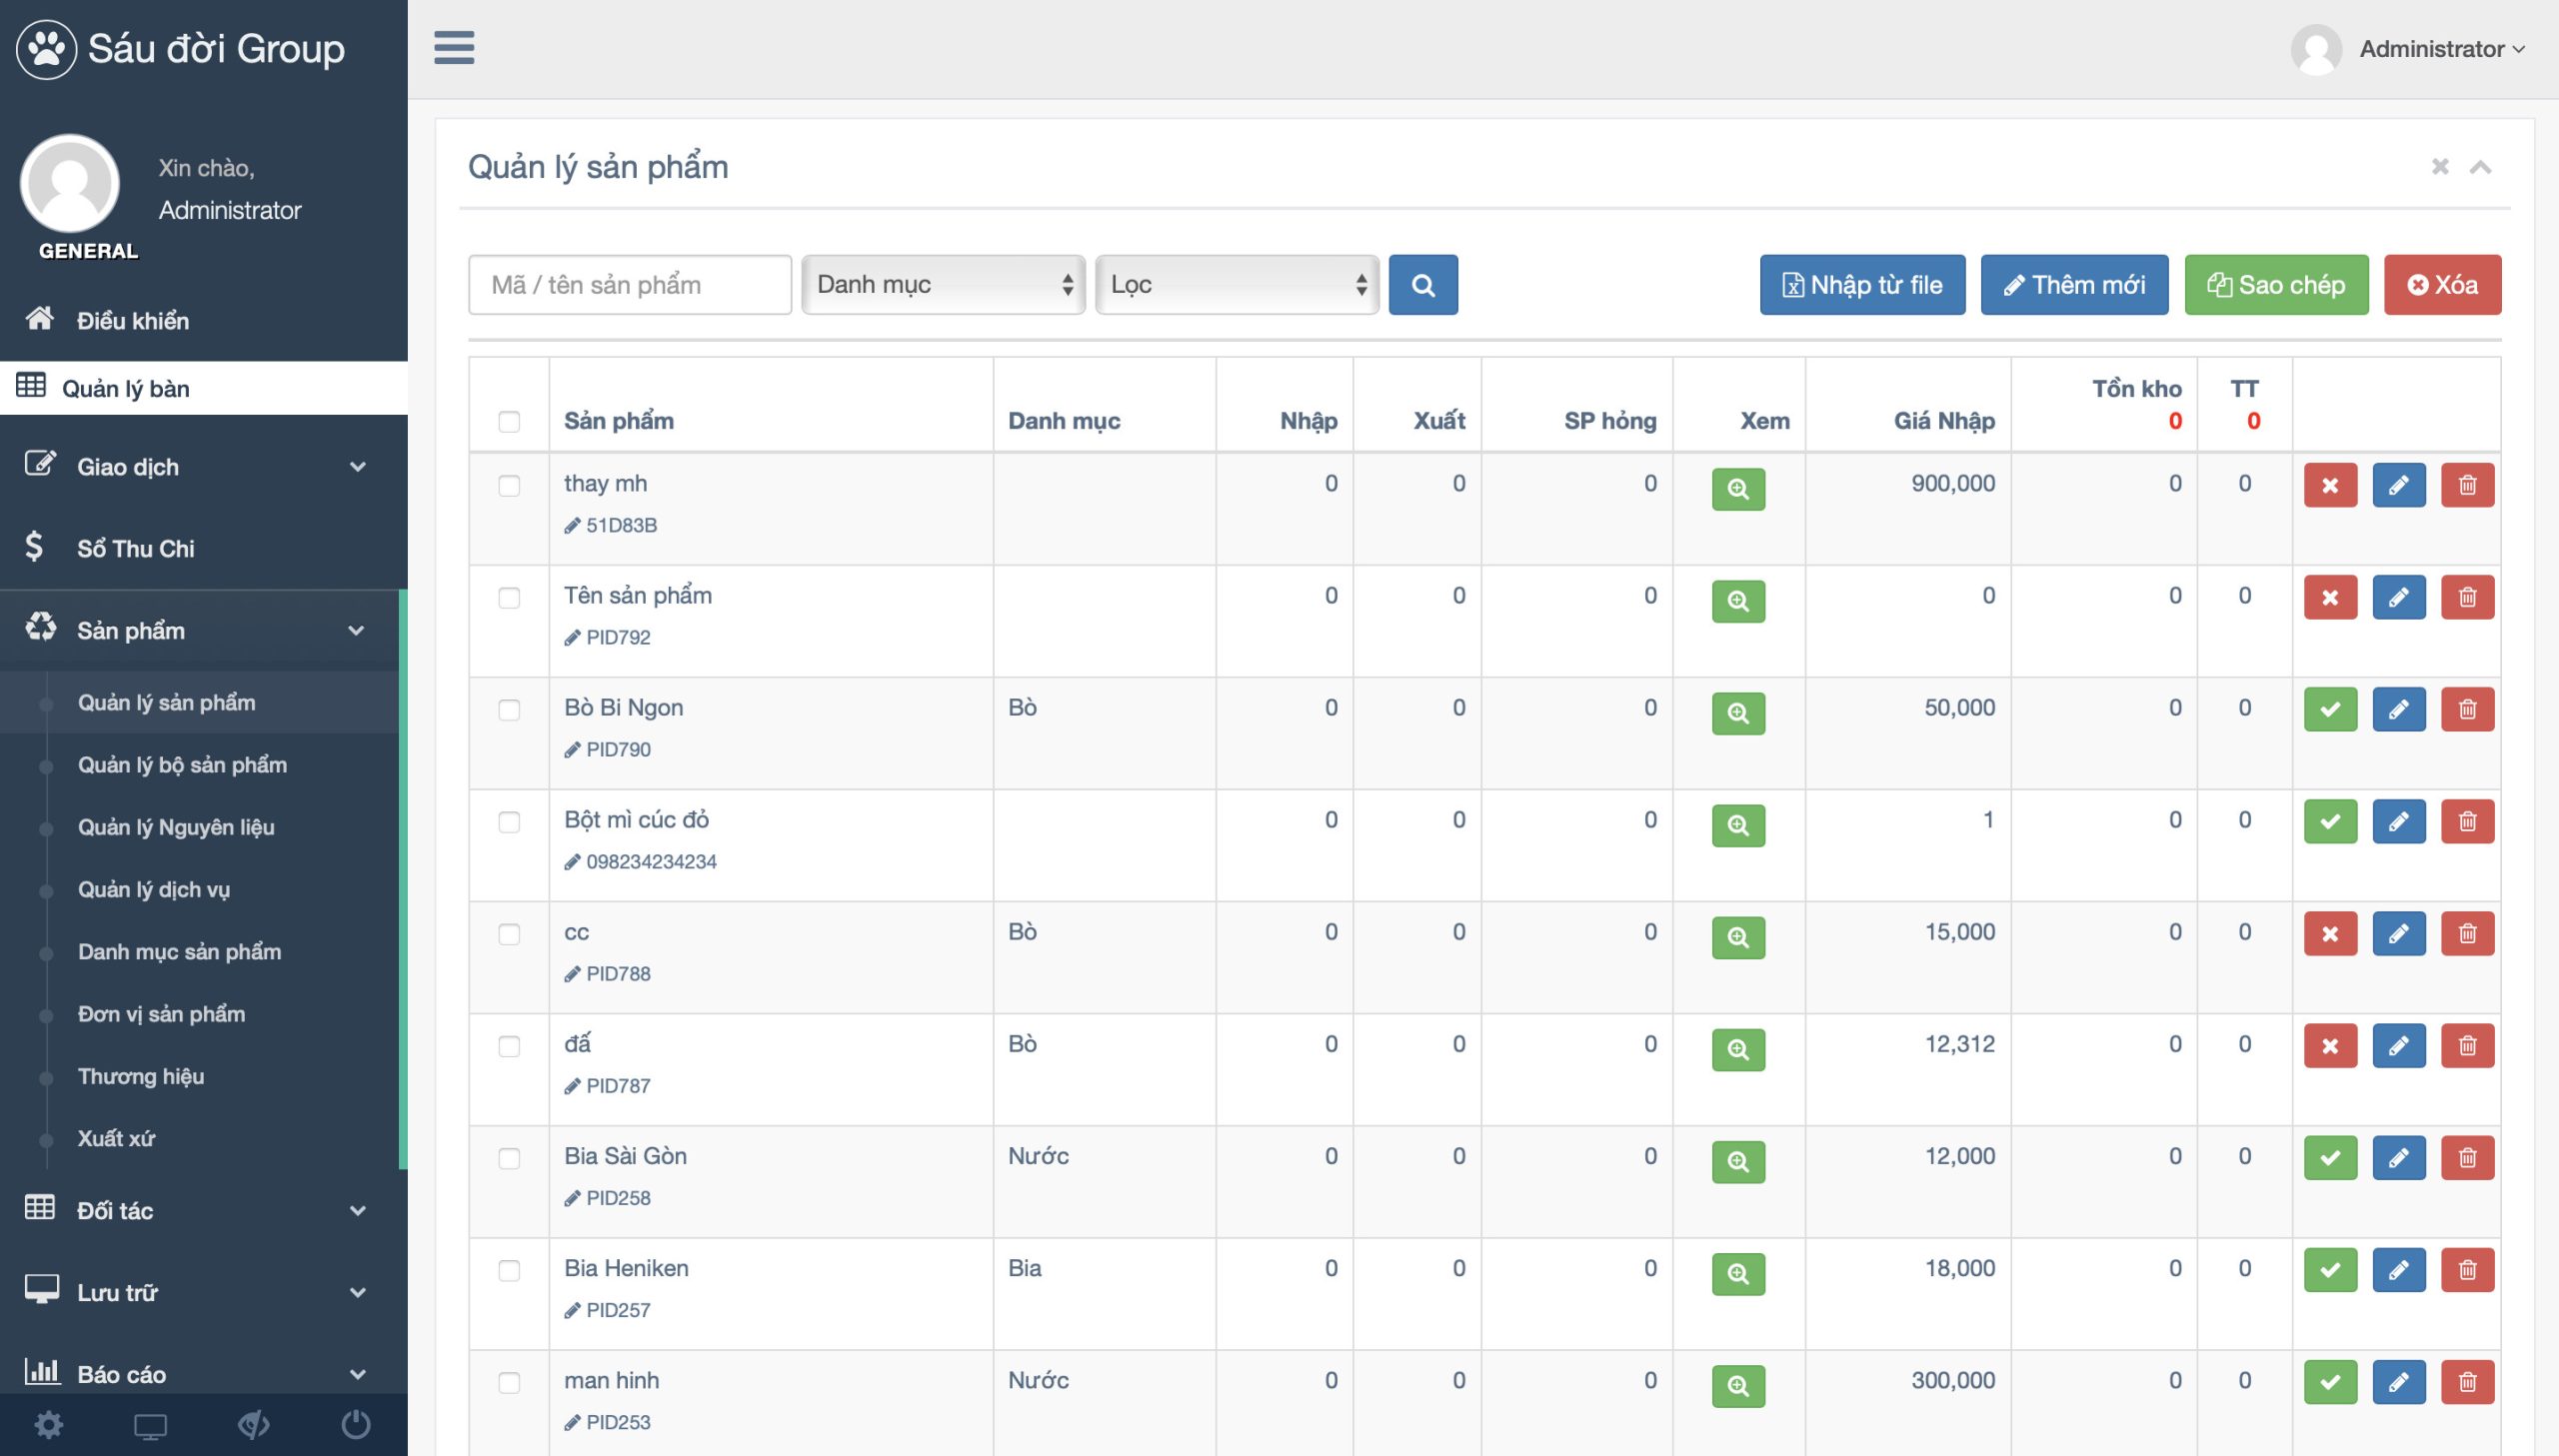Click the green check status for Bia Sài Gòn
The width and height of the screenshot is (2559, 1456).
point(2329,1158)
